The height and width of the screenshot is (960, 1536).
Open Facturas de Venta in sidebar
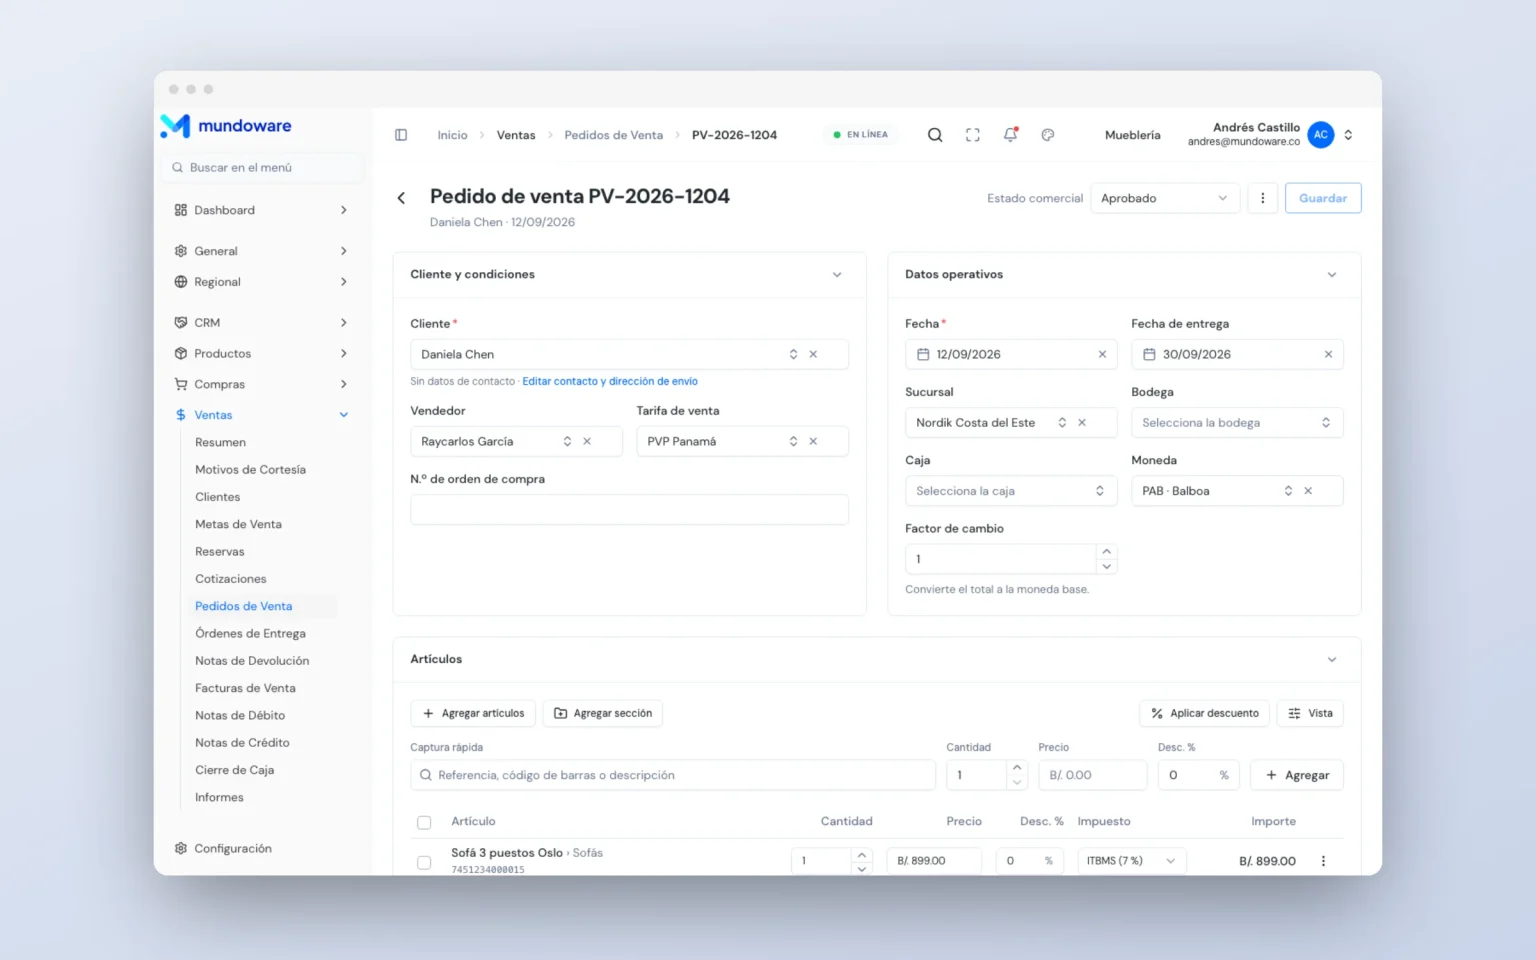(x=245, y=688)
